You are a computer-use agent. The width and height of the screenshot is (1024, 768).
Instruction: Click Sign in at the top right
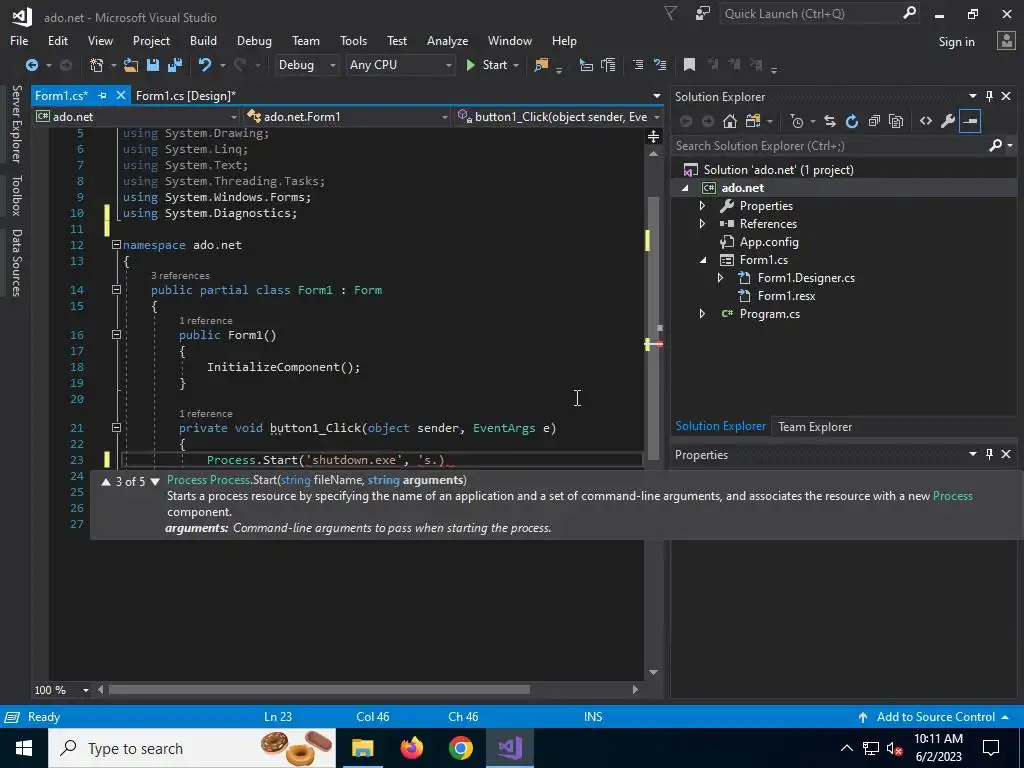tap(956, 42)
